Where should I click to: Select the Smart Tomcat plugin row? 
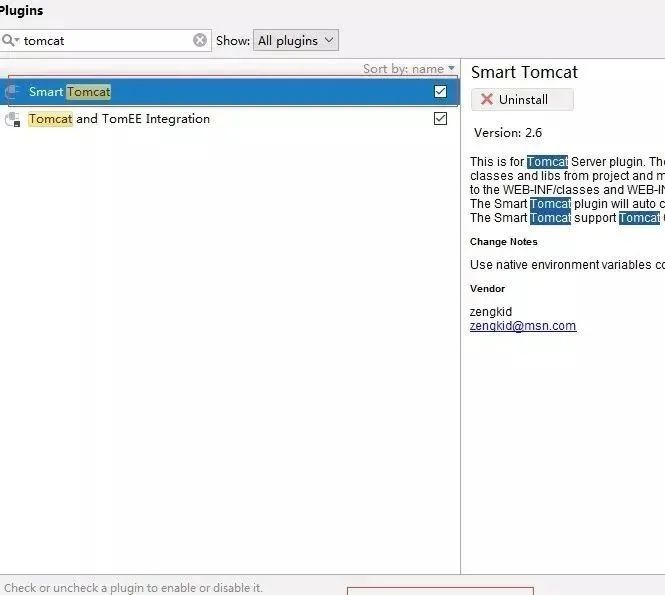pyautogui.click(x=229, y=92)
